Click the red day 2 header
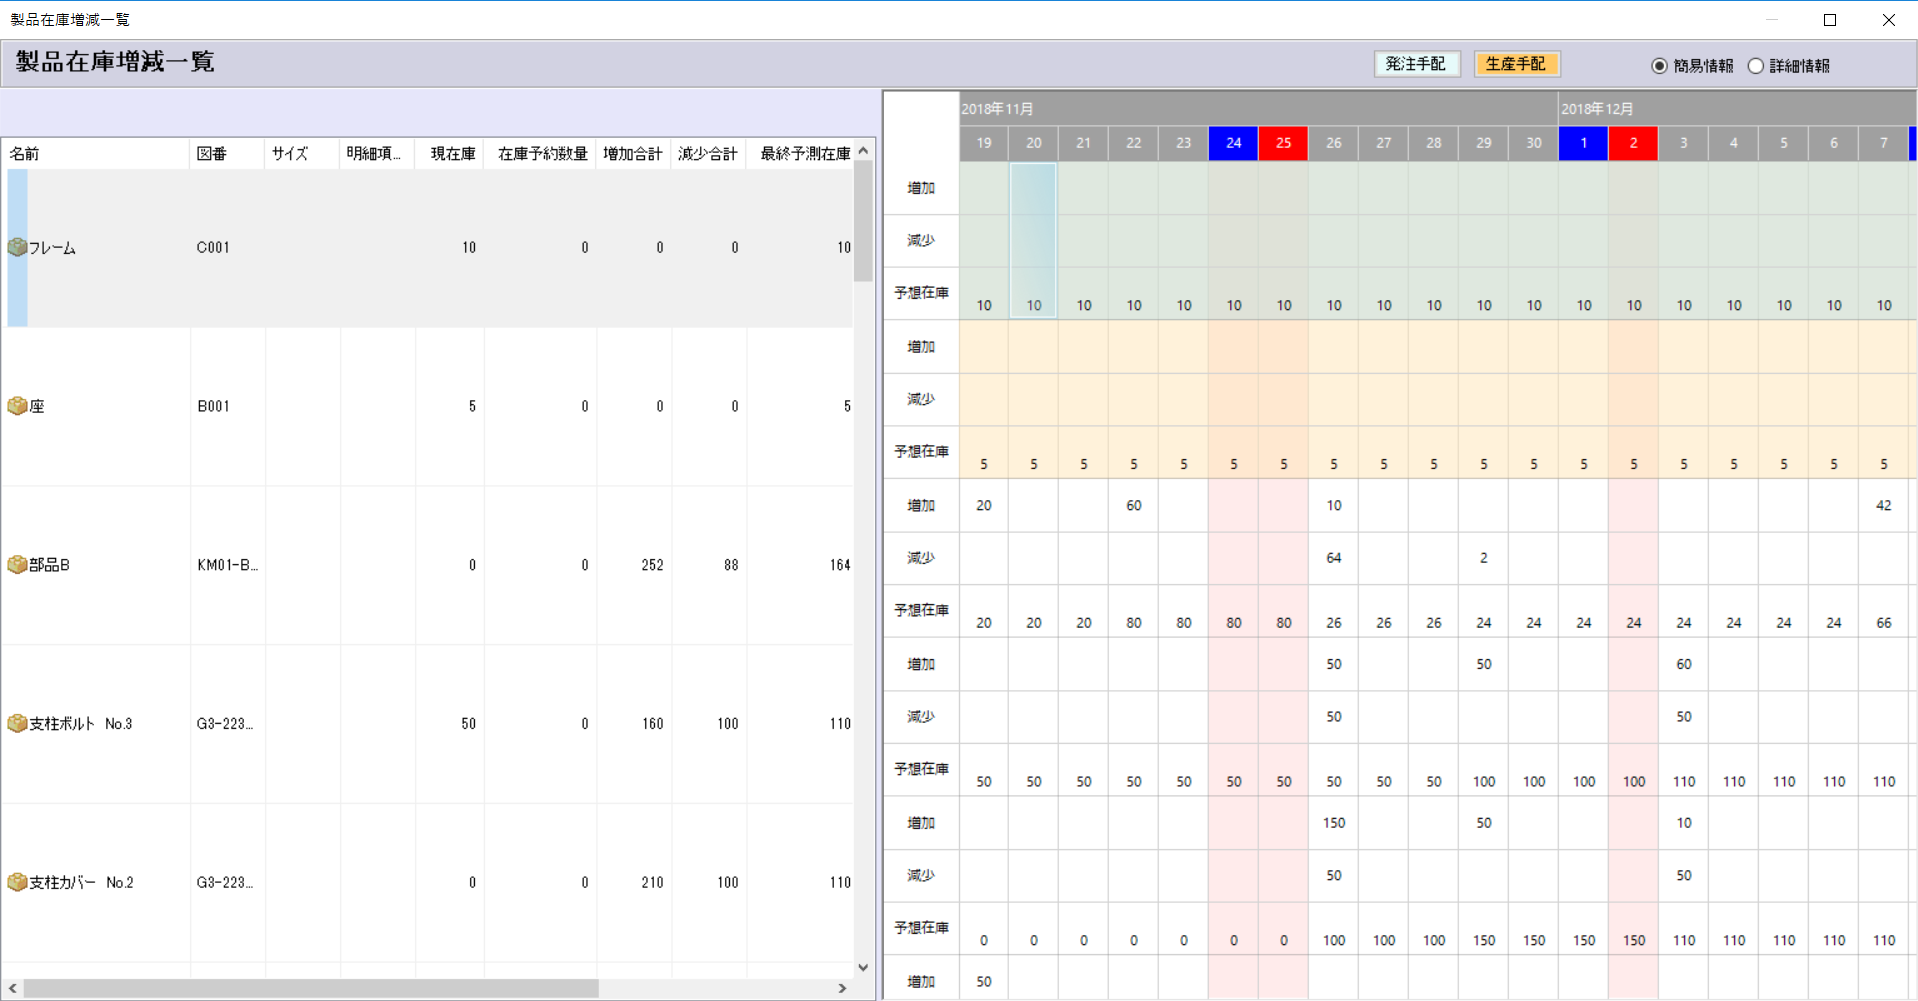 (1634, 143)
